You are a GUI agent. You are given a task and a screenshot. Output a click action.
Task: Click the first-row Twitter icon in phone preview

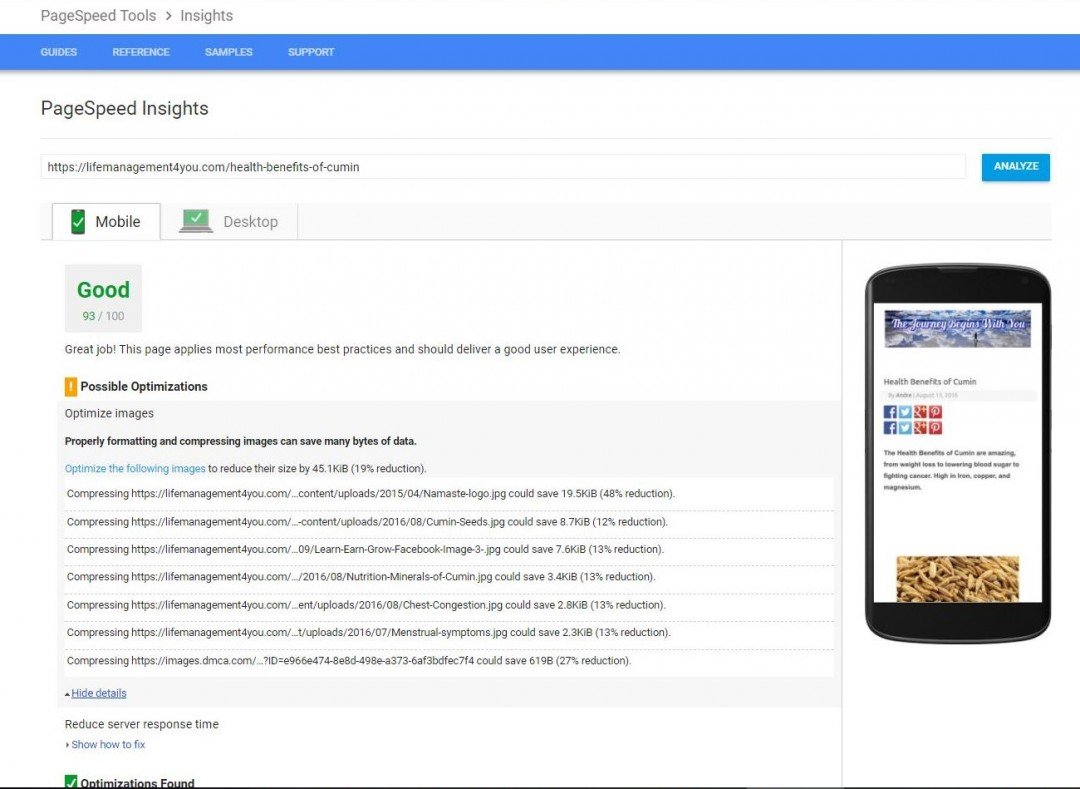click(x=905, y=412)
